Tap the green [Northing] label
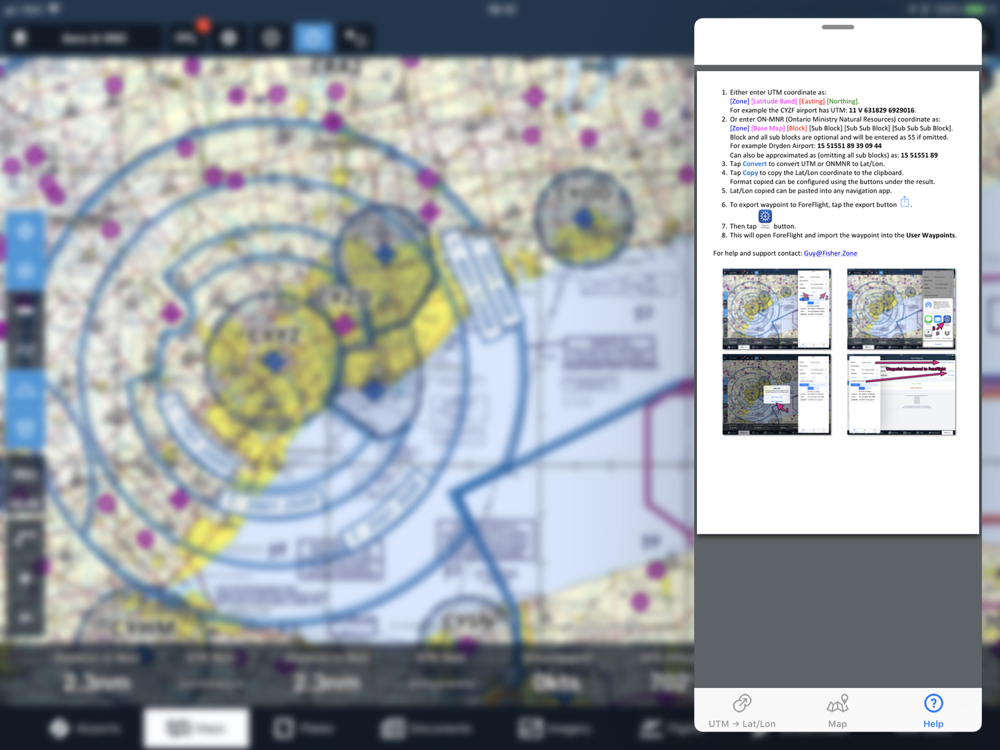This screenshot has height=750, width=1000. click(842, 101)
